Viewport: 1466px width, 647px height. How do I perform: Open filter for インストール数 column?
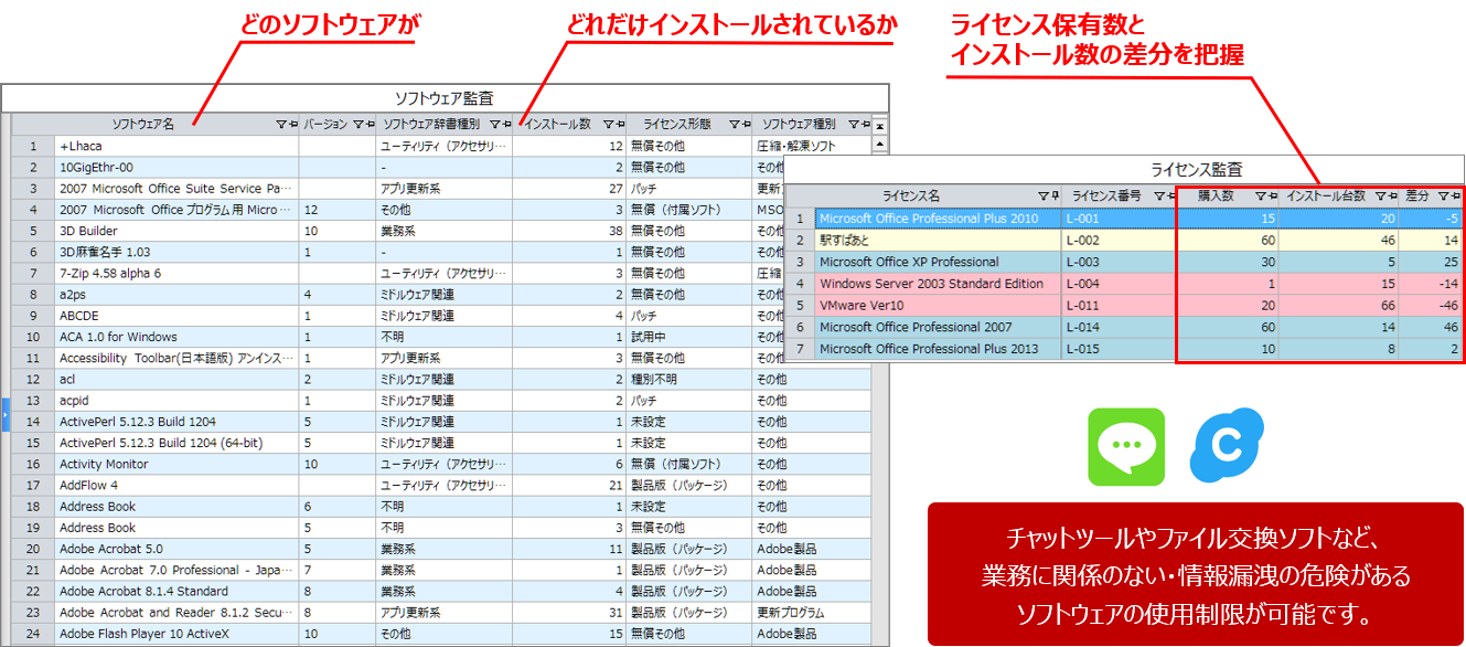608,125
